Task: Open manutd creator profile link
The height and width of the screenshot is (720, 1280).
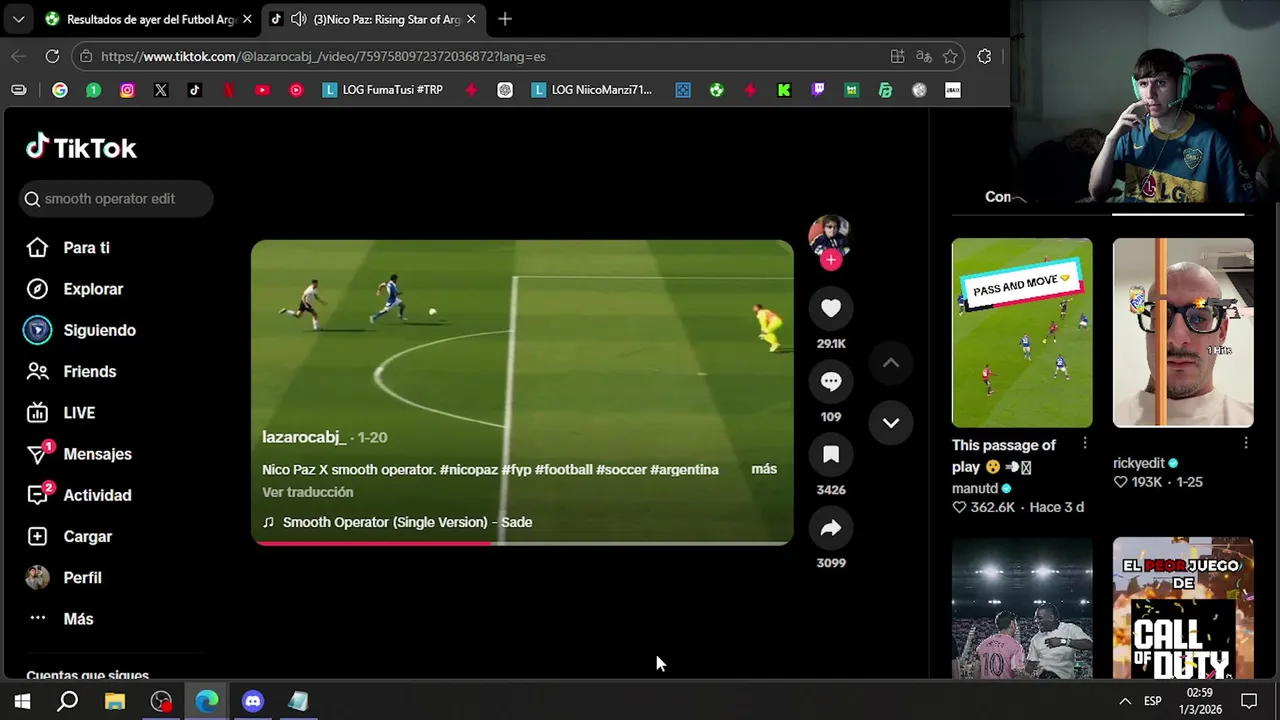Action: pos(975,489)
